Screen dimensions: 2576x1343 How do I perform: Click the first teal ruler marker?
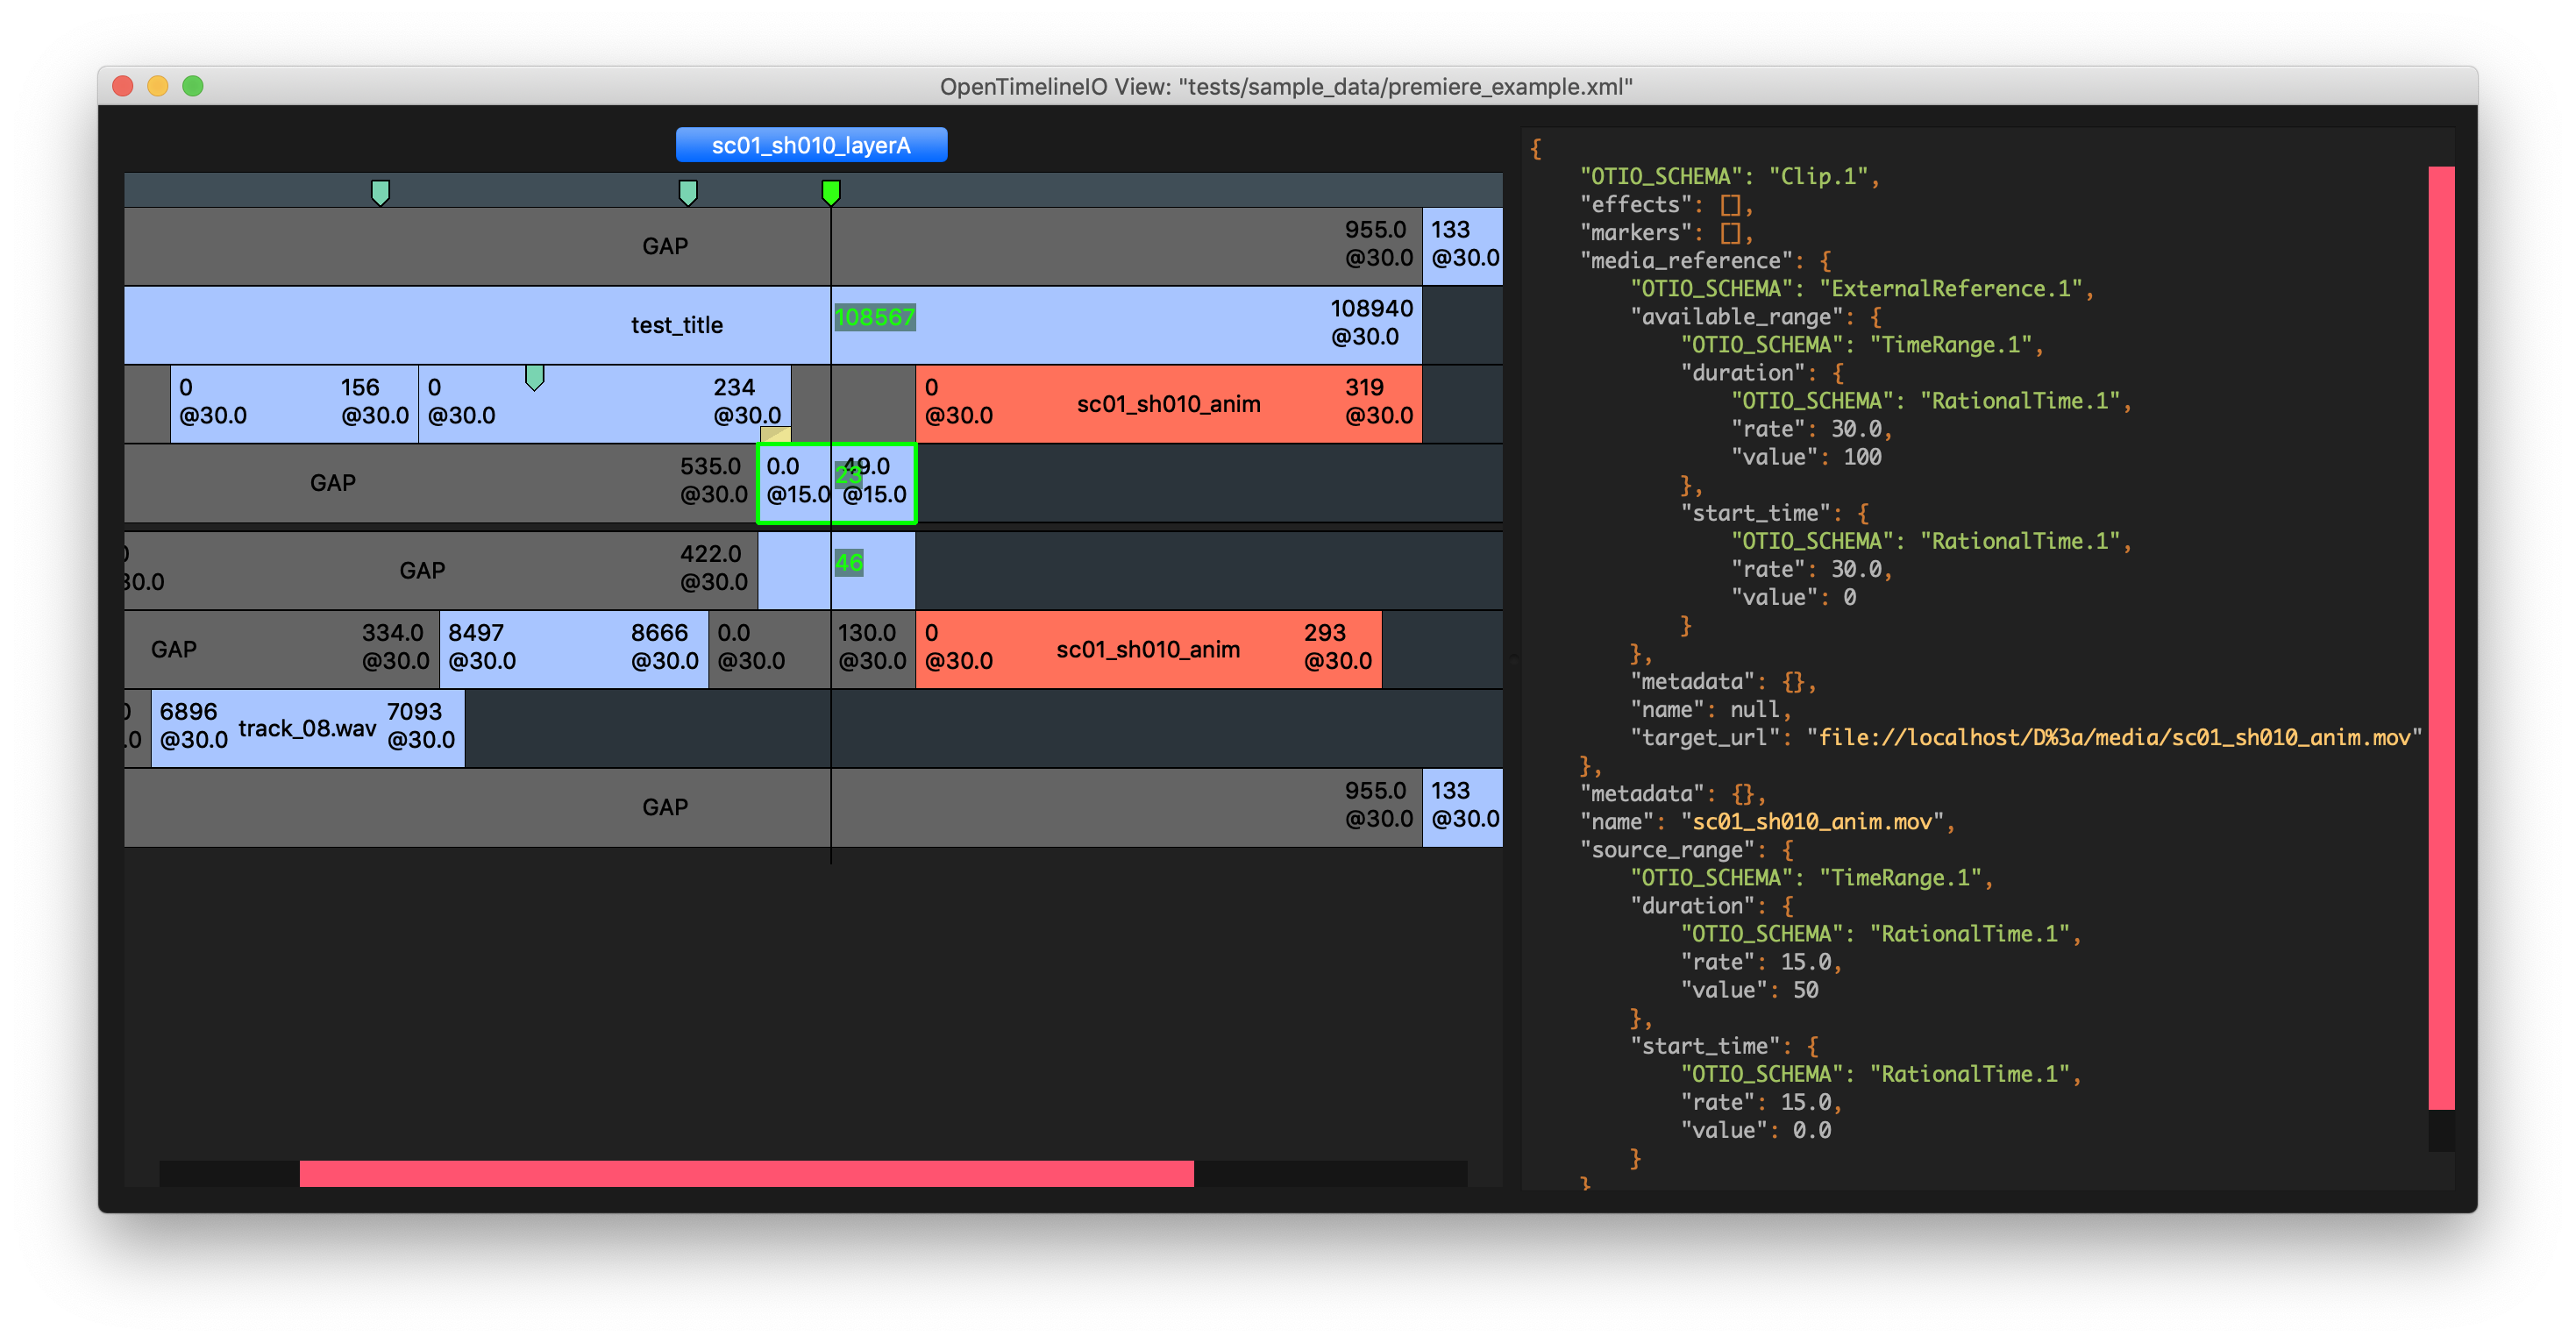[x=380, y=192]
